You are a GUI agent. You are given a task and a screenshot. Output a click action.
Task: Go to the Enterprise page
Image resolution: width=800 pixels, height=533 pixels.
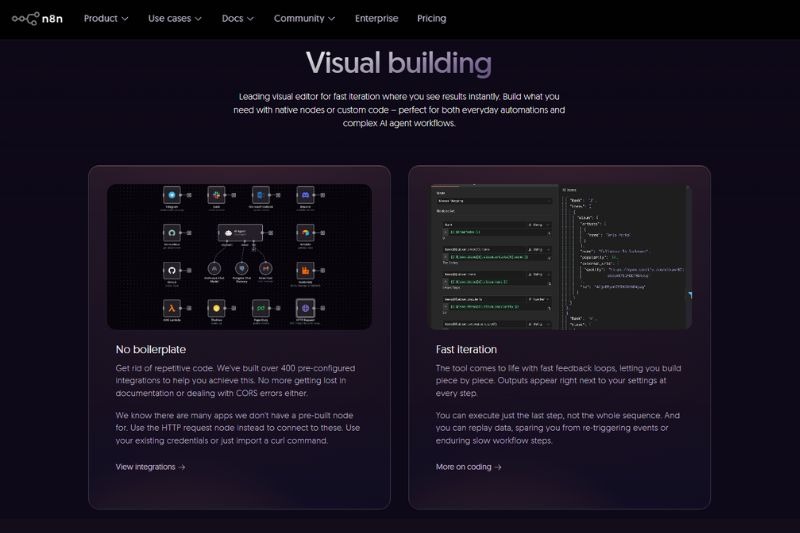(376, 18)
